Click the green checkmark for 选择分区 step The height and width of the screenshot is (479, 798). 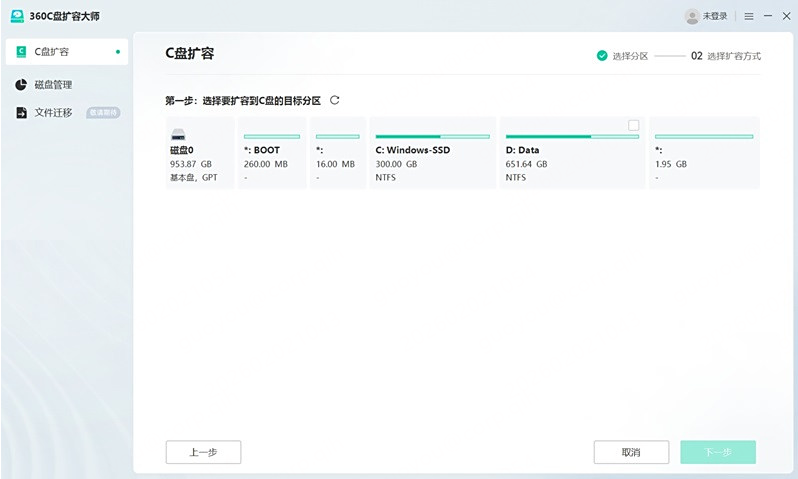[602, 55]
